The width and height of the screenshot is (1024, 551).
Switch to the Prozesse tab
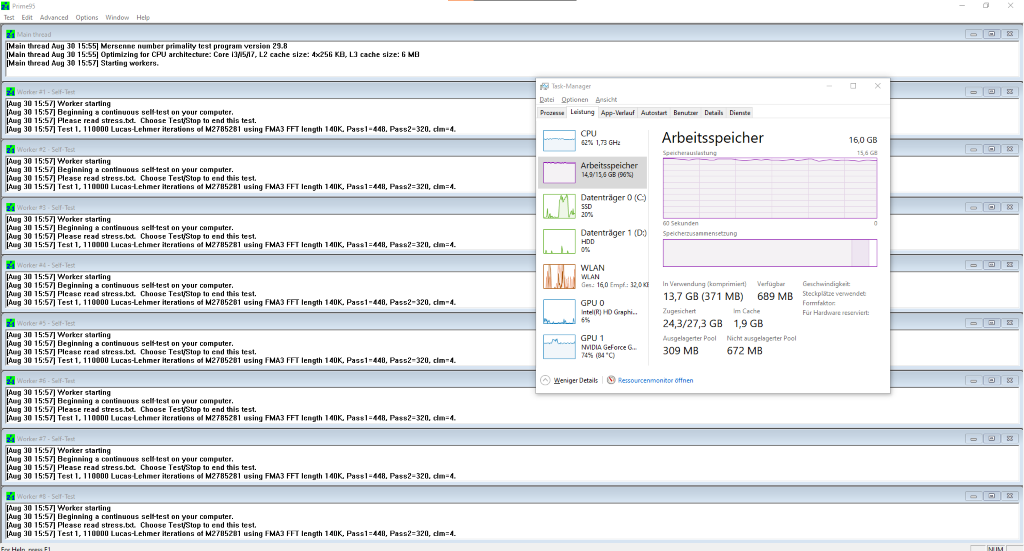(x=552, y=113)
